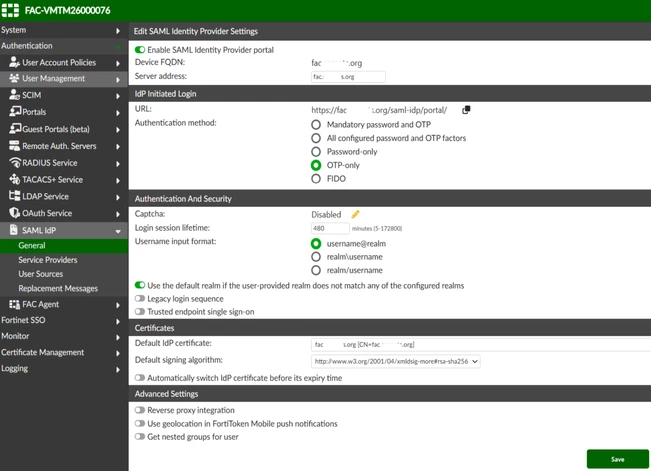
Task: Expand Logging menu arrow
Action: tap(118, 369)
